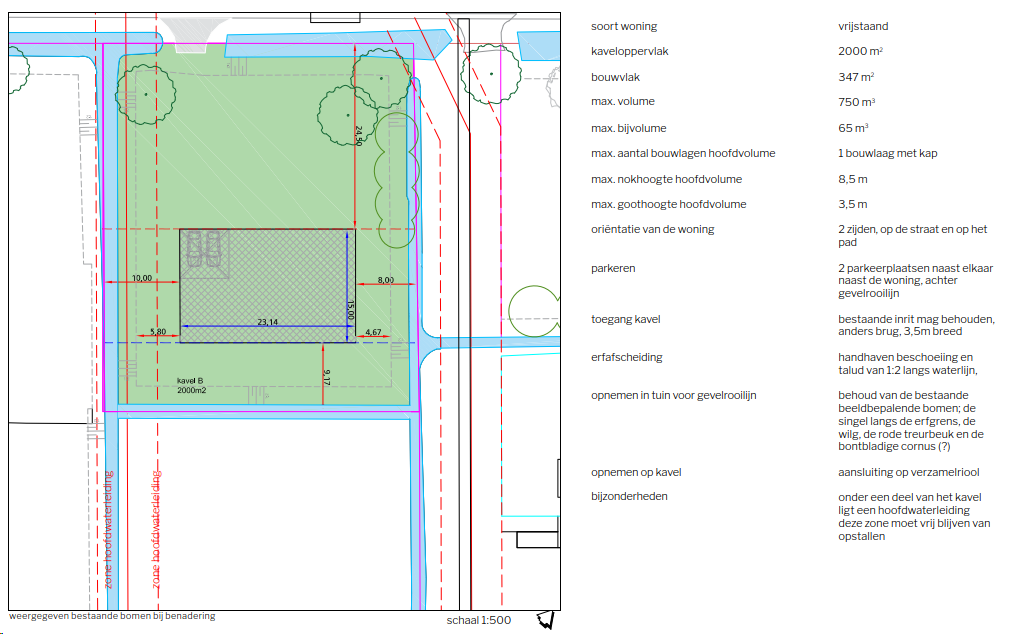
Task: Select the '3,5 m' value
Action: pos(852,204)
